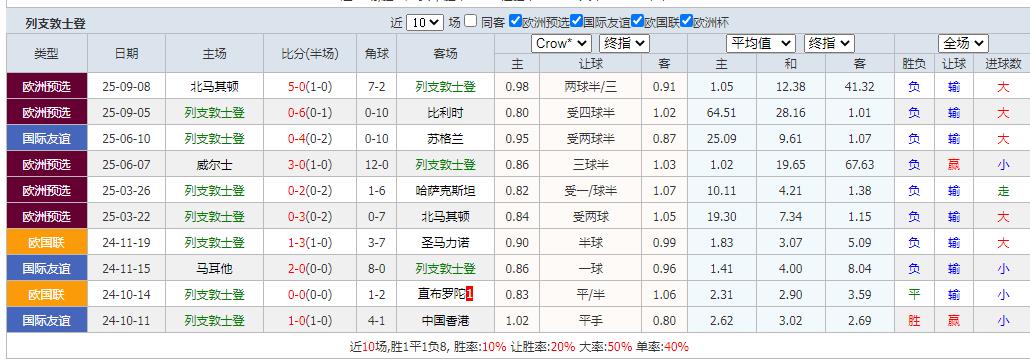1030x361 pixels.
Task: Click the odds value 67.63
Action: (x=859, y=165)
